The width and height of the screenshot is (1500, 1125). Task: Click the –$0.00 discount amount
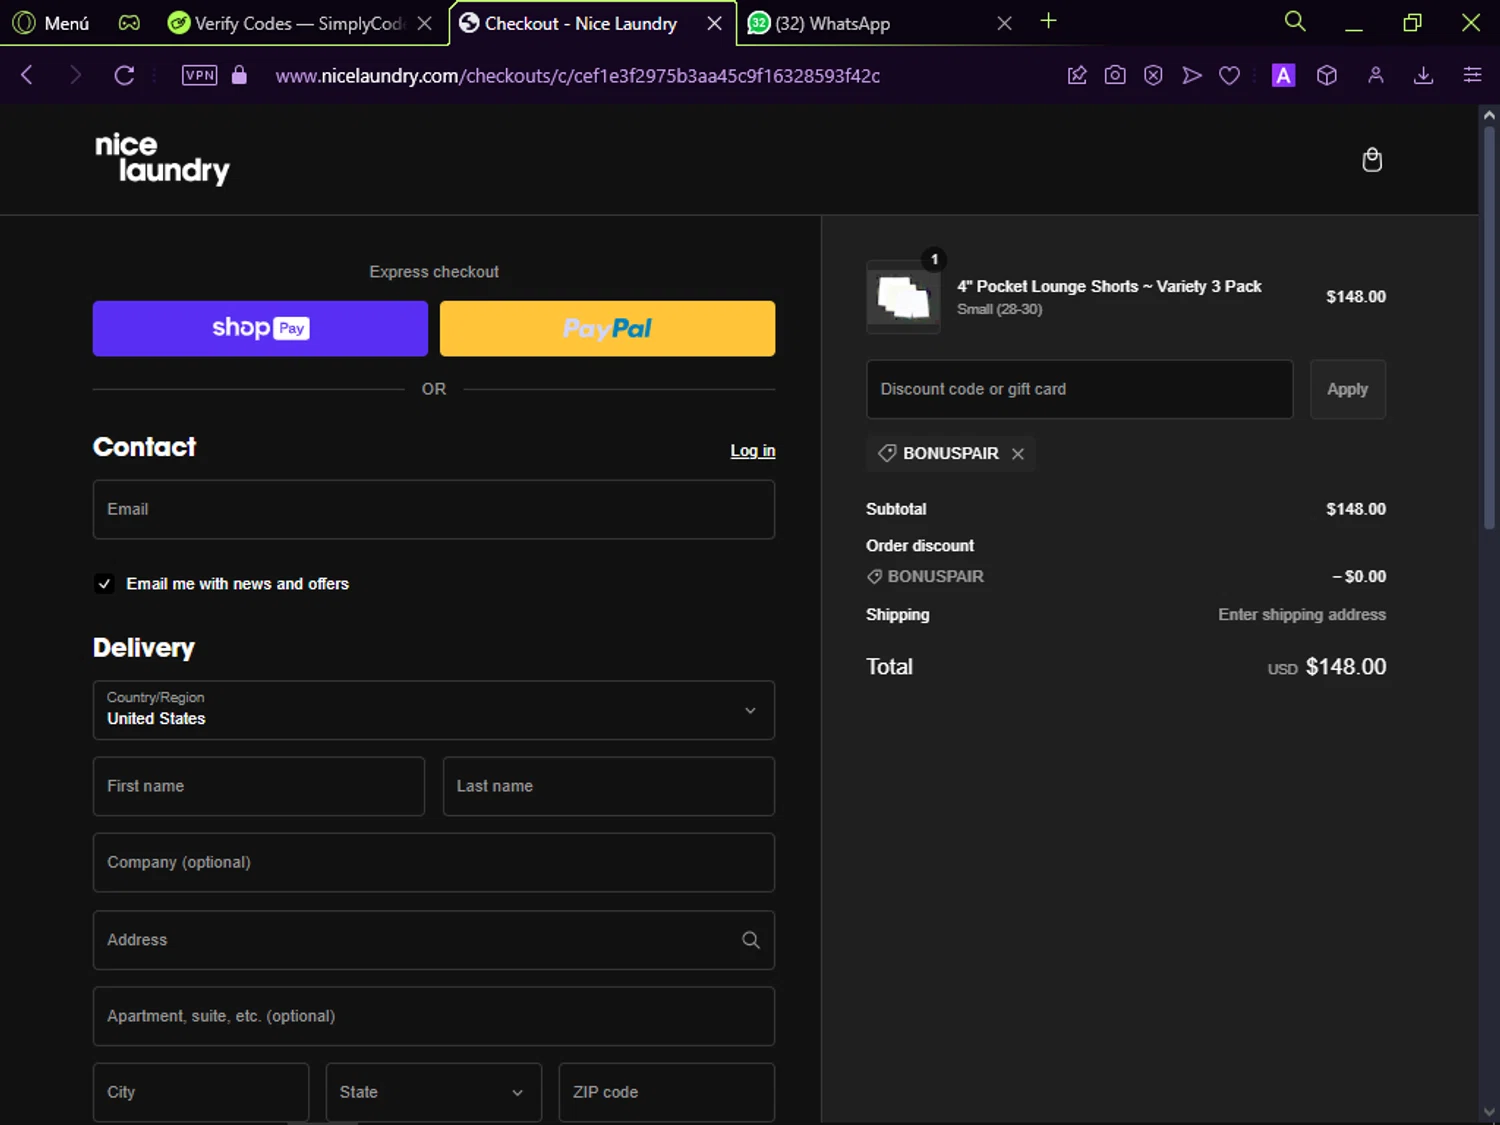1359,577
